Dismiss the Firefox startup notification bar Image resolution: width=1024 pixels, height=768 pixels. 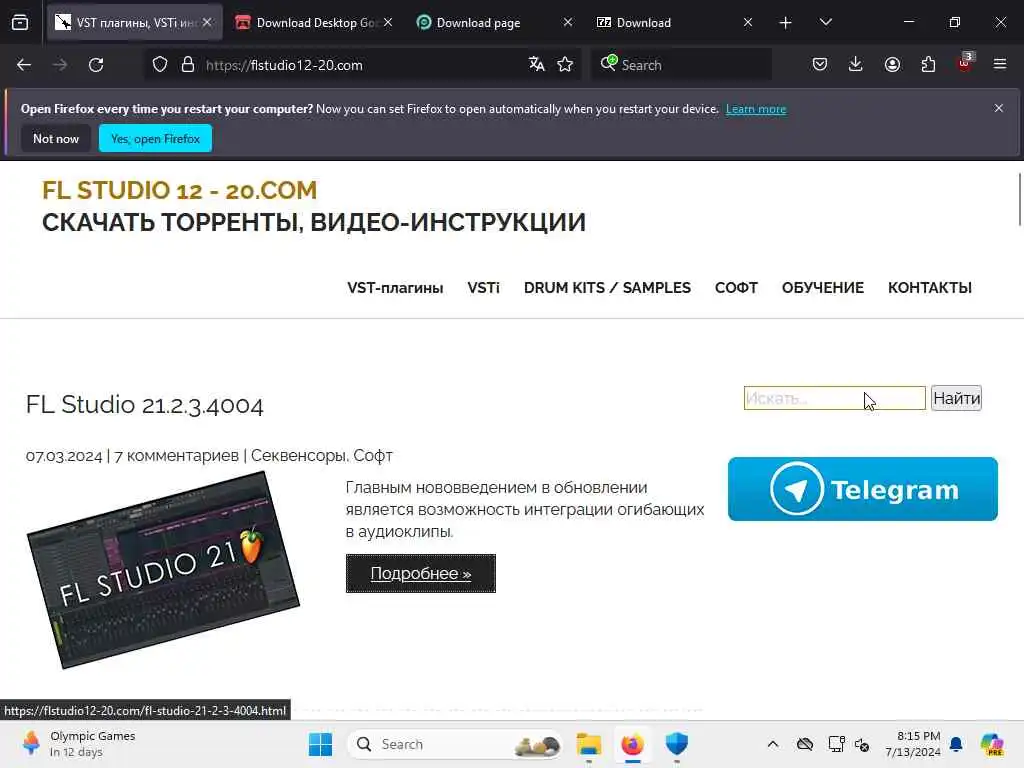(999, 108)
